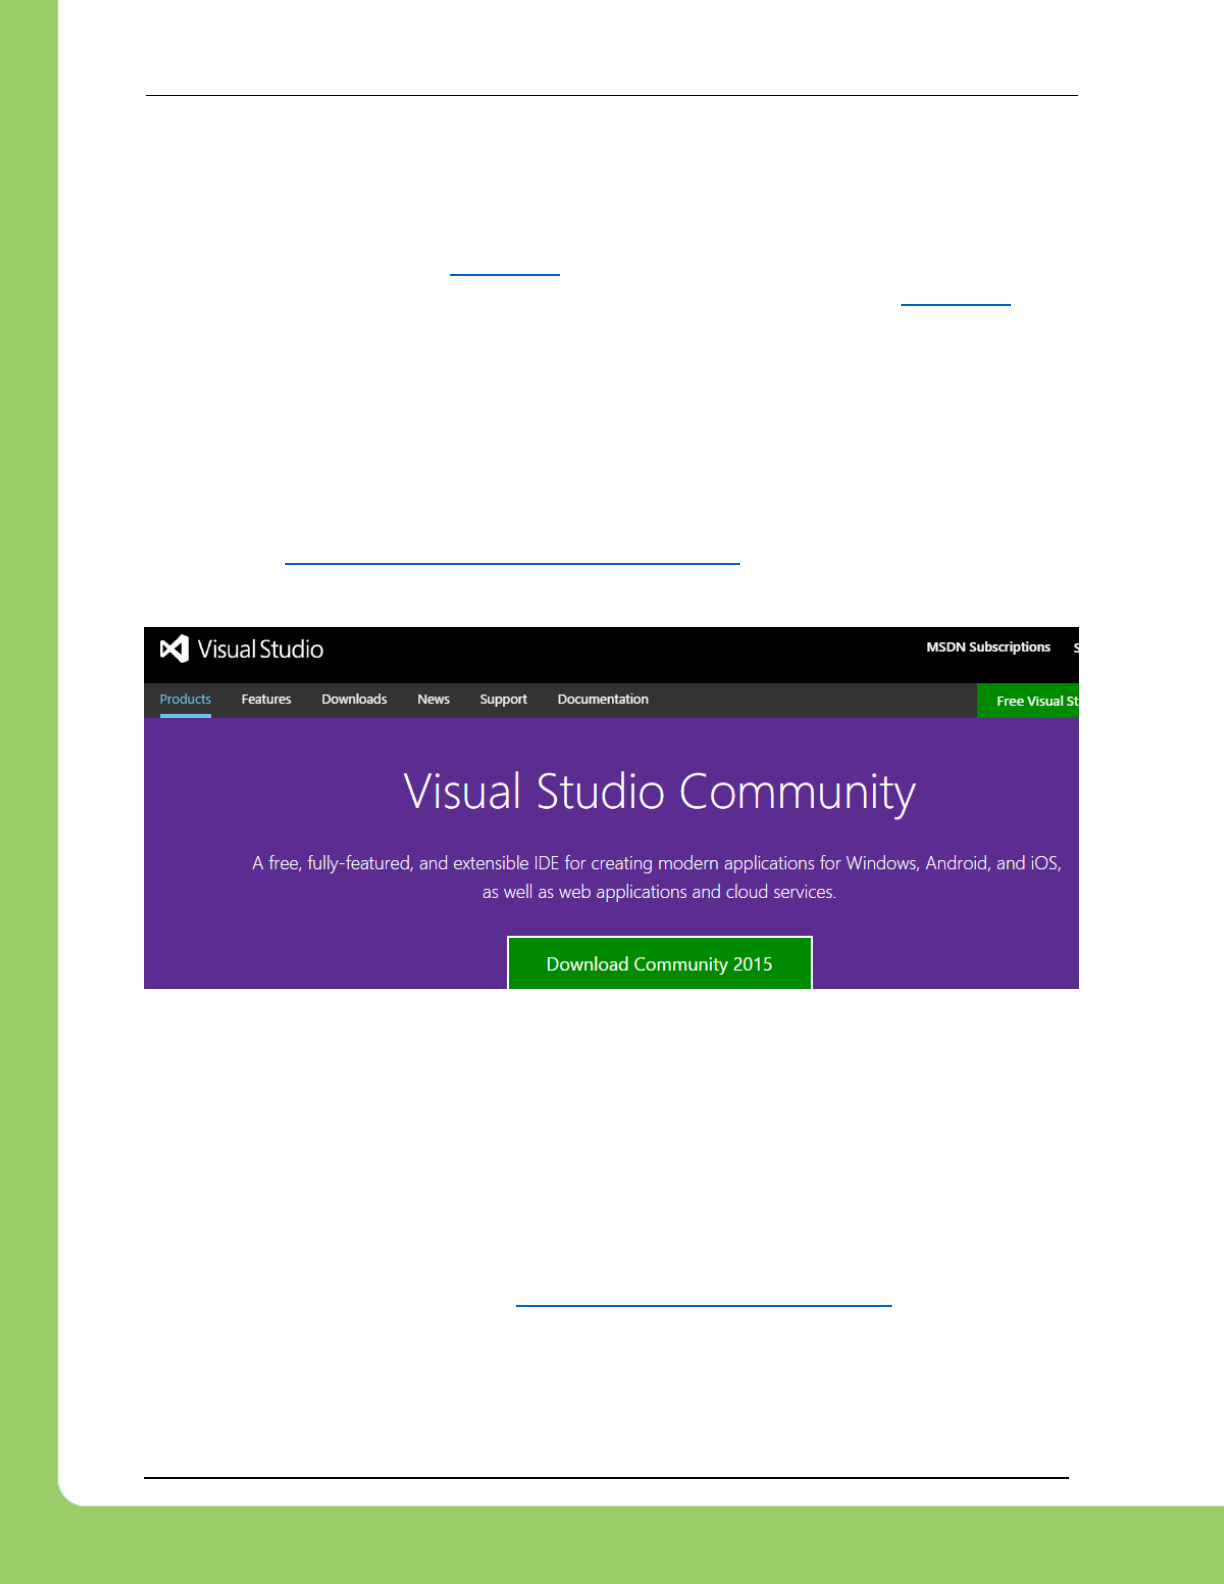Open the Documentation menu item
This screenshot has width=1224, height=1584.
pyautogui.click(x=603, y=699)
